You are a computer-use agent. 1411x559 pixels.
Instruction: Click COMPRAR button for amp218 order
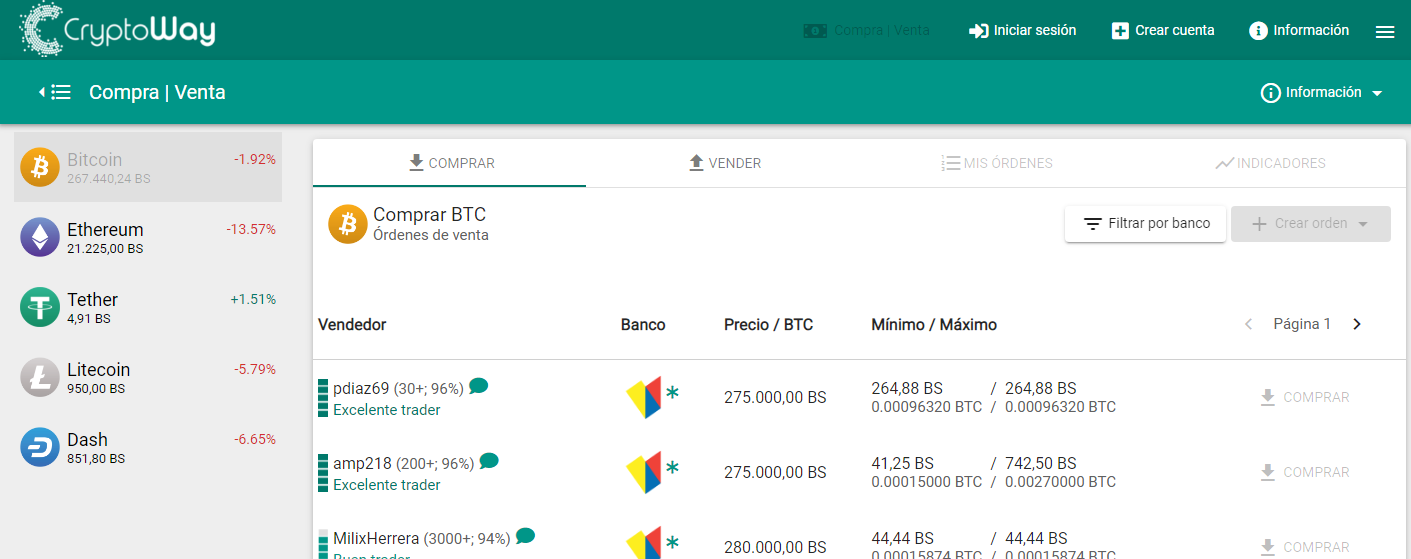pyautogui.click(x=1305, y=472)
